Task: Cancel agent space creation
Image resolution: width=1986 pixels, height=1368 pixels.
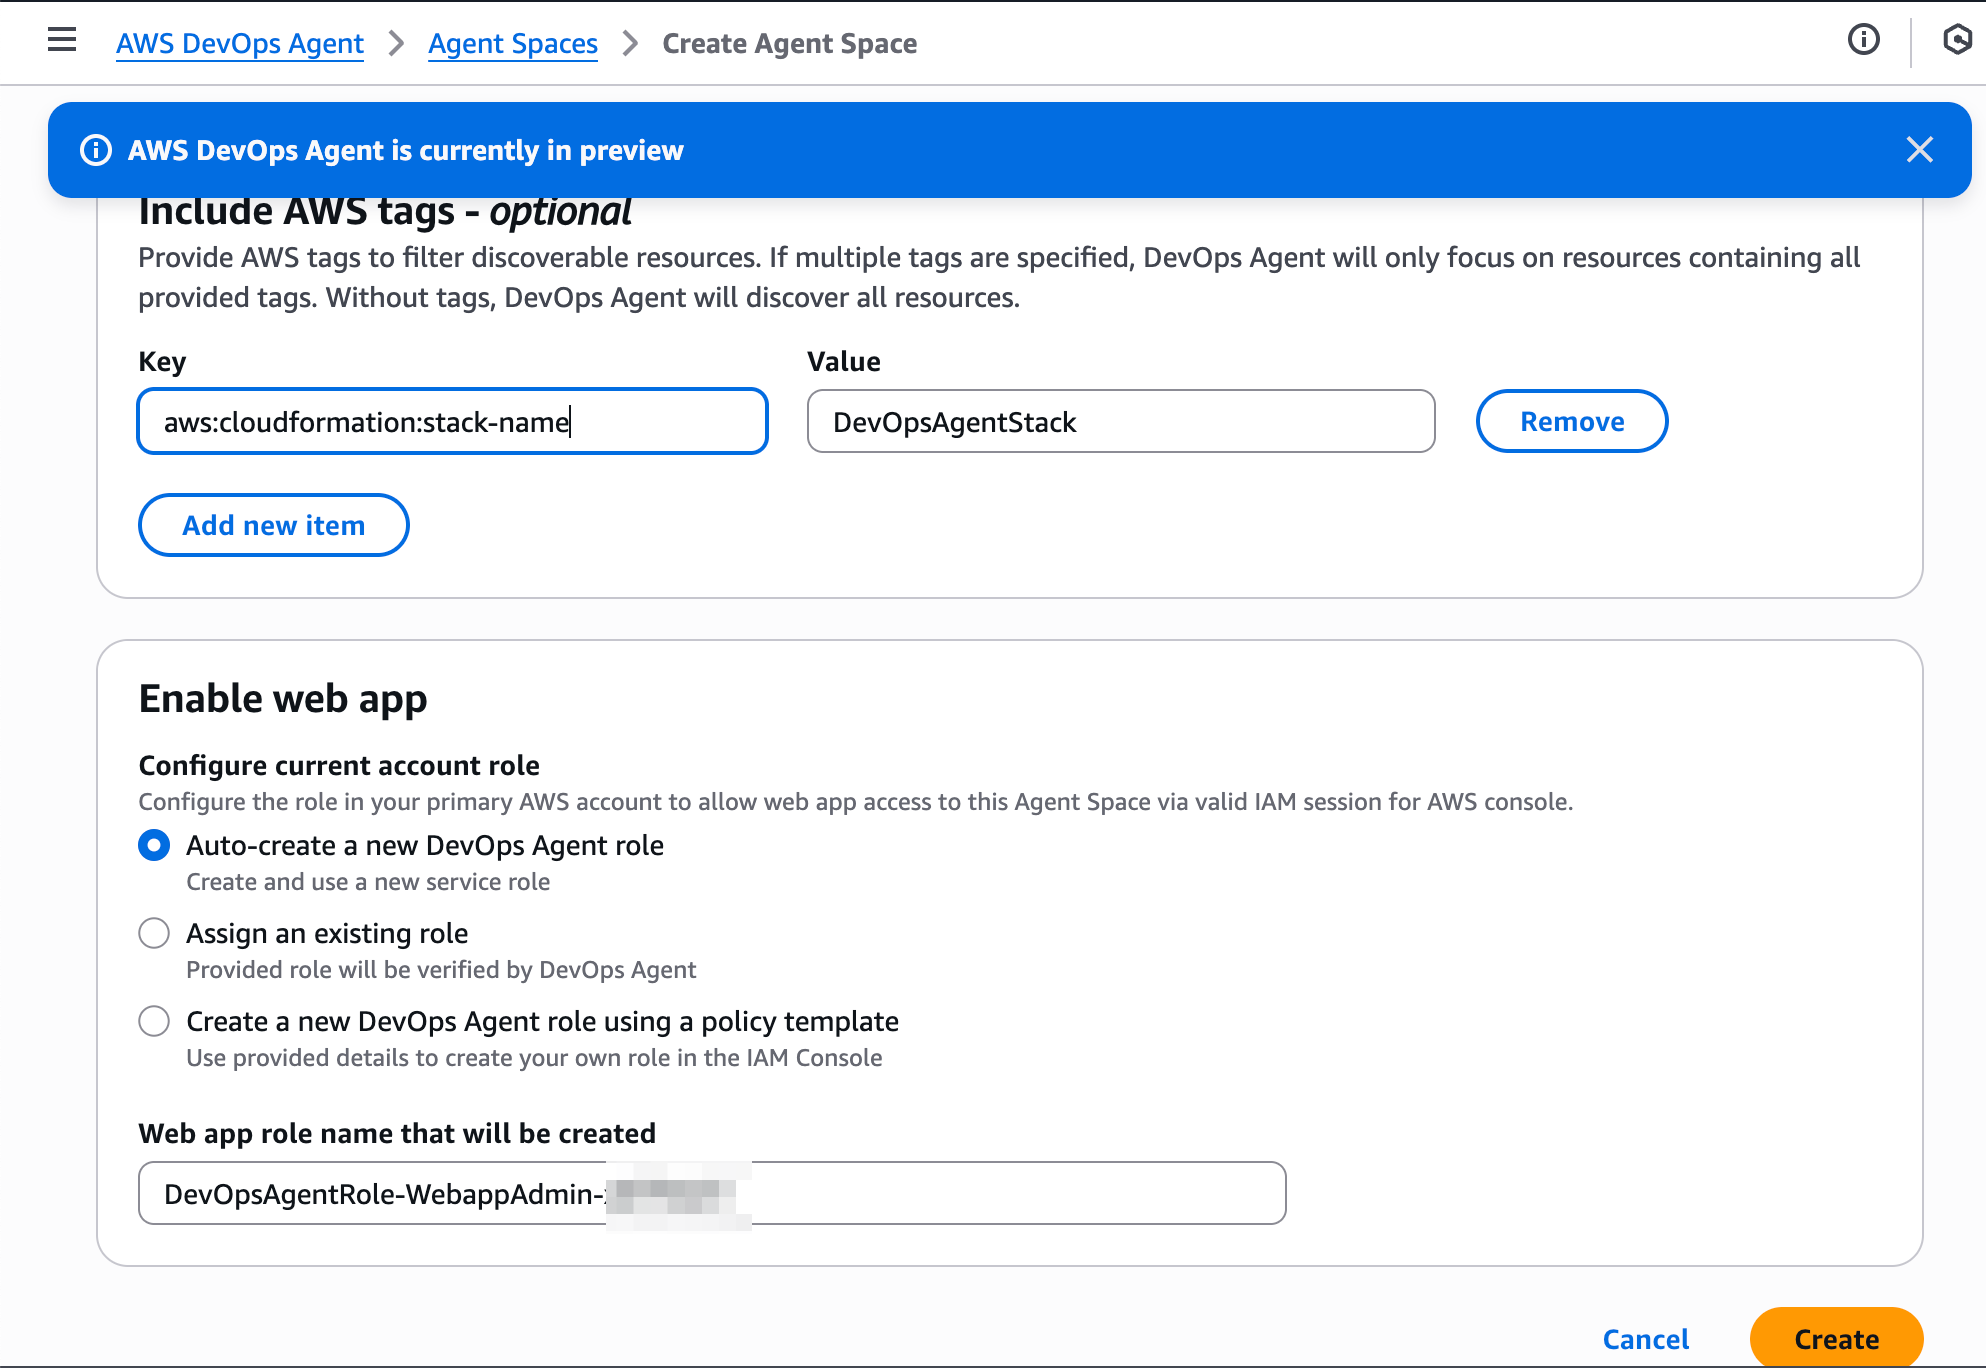Action: 1645,1339
